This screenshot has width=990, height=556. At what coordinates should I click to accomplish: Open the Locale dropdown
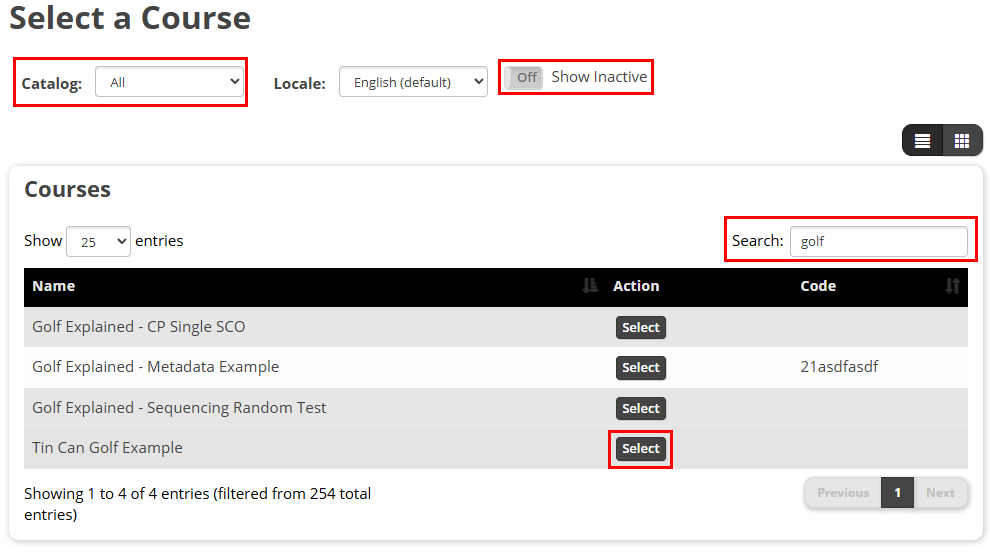413,82
